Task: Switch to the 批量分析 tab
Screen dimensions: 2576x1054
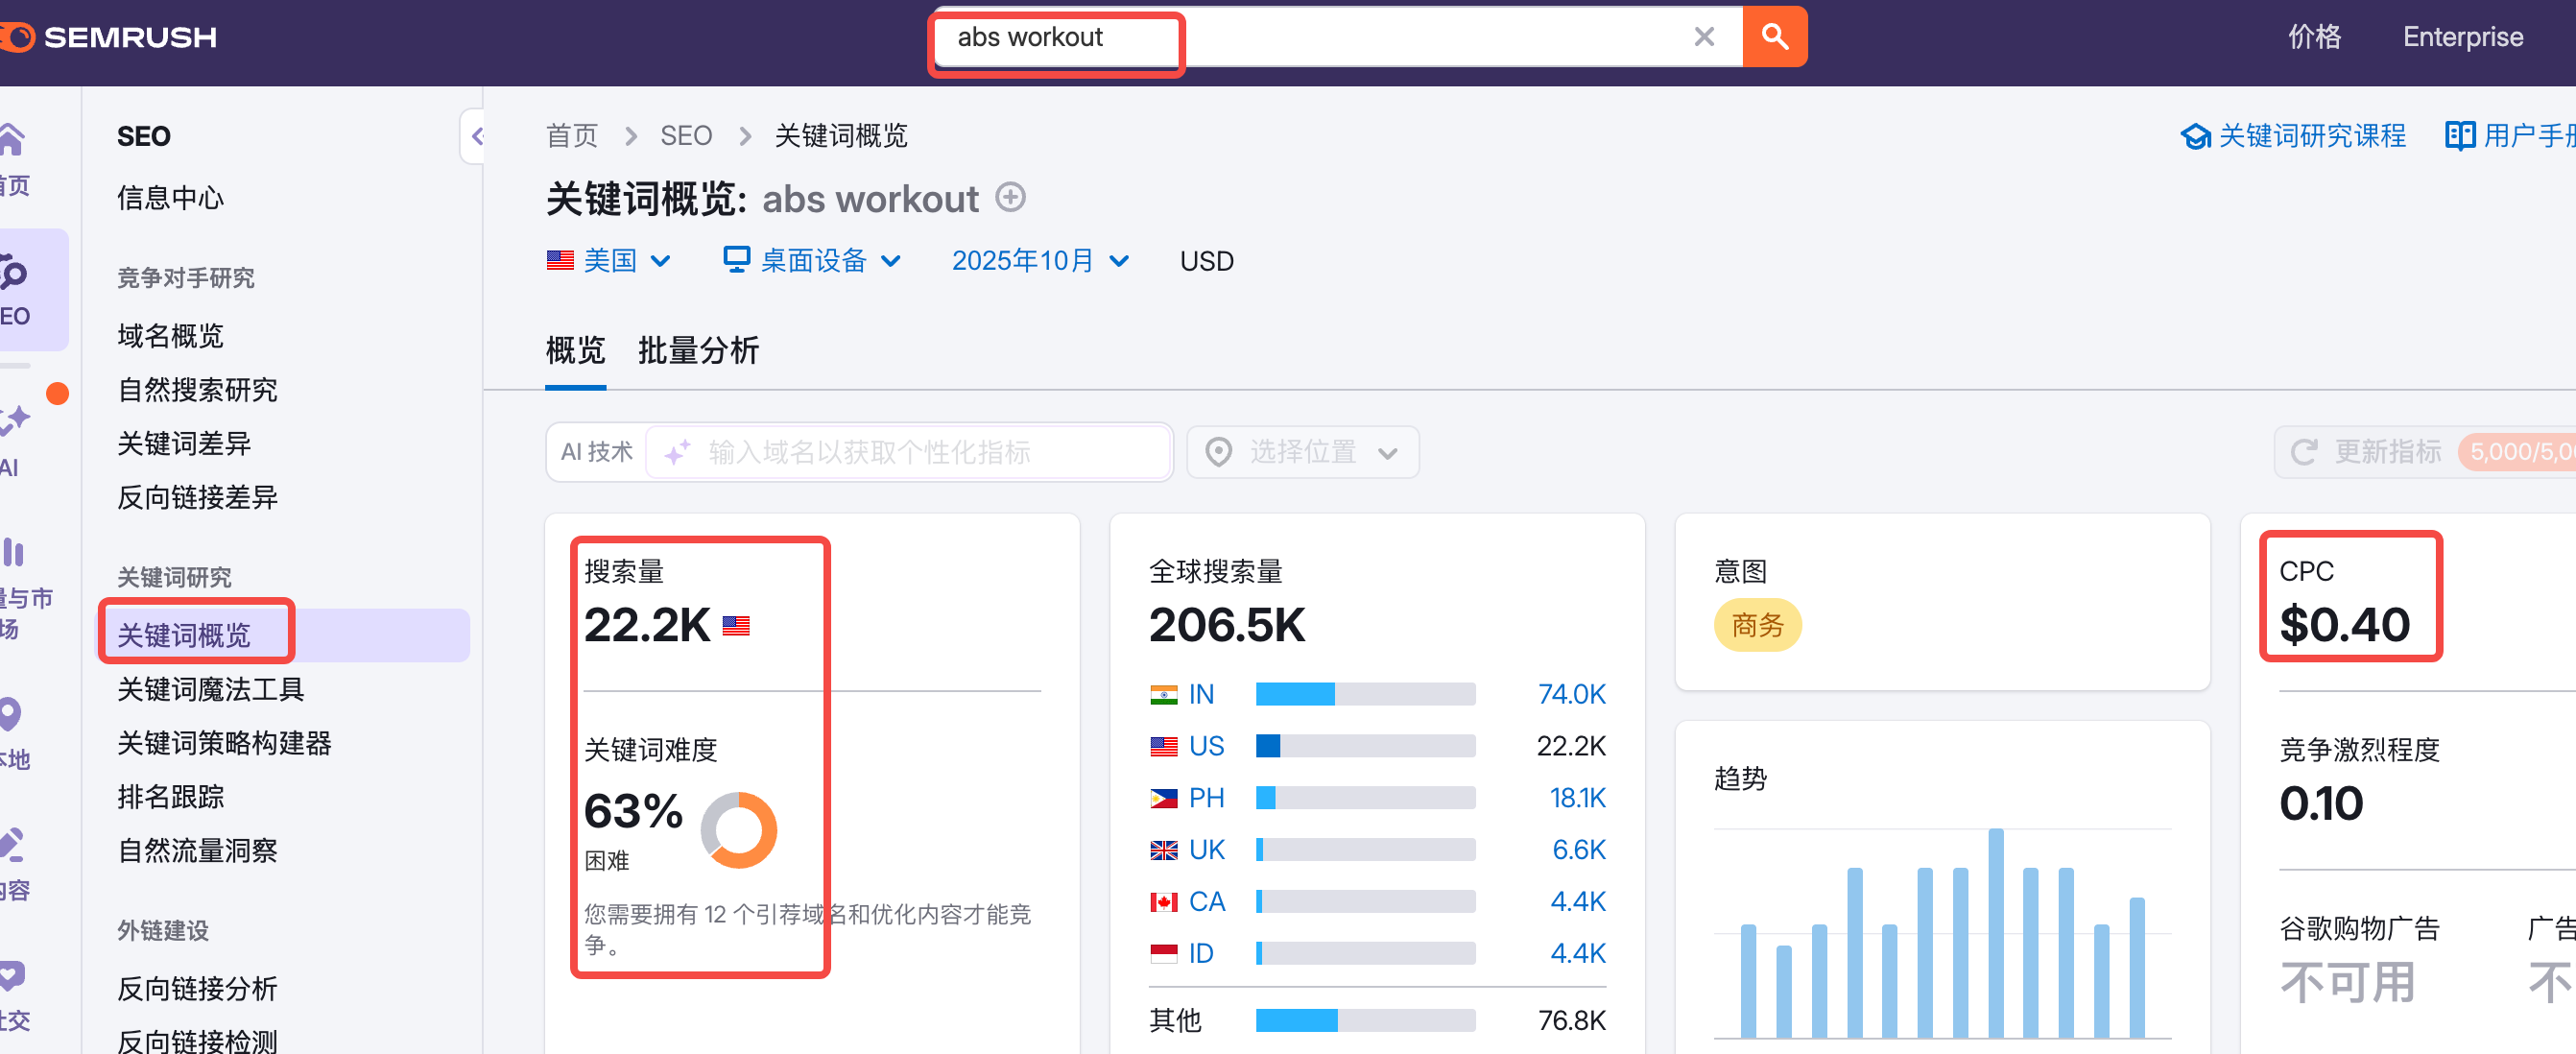Action: 698,351
